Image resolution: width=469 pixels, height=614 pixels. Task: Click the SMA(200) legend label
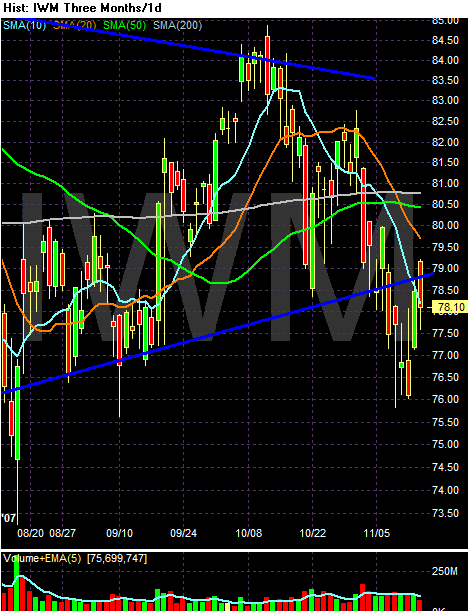click(177, 26)
